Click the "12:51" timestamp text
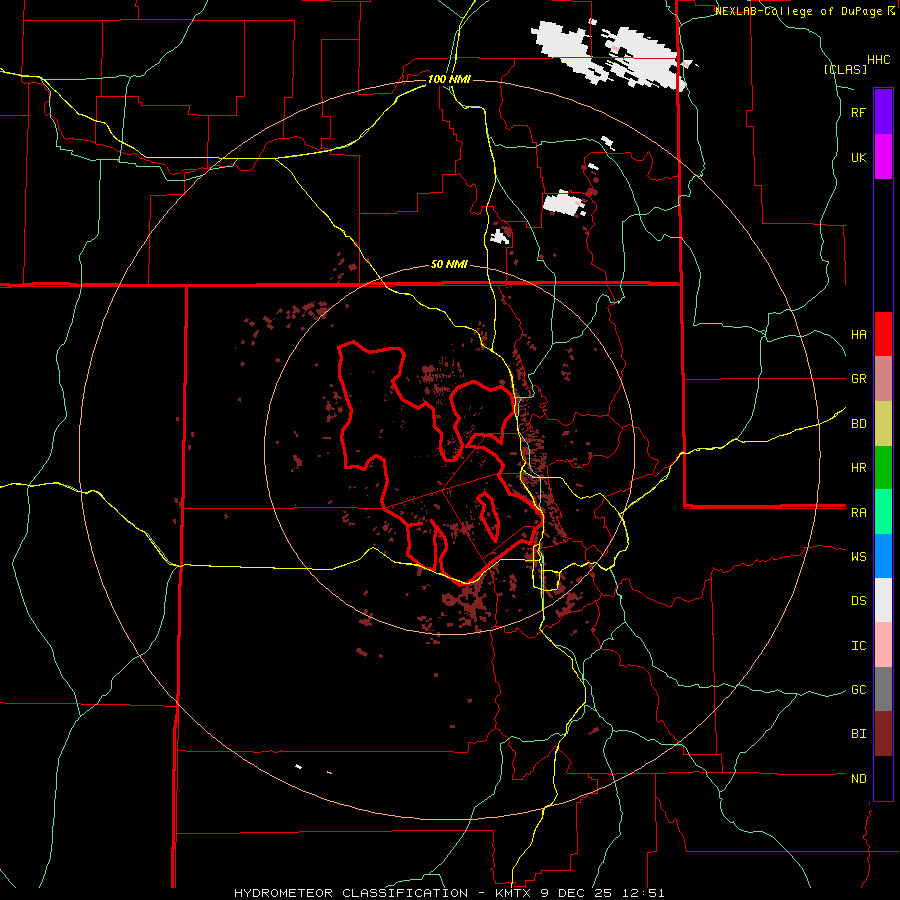The height and width of the screenshot is (900, 900). pyautogui.click(x=641, y=893)
